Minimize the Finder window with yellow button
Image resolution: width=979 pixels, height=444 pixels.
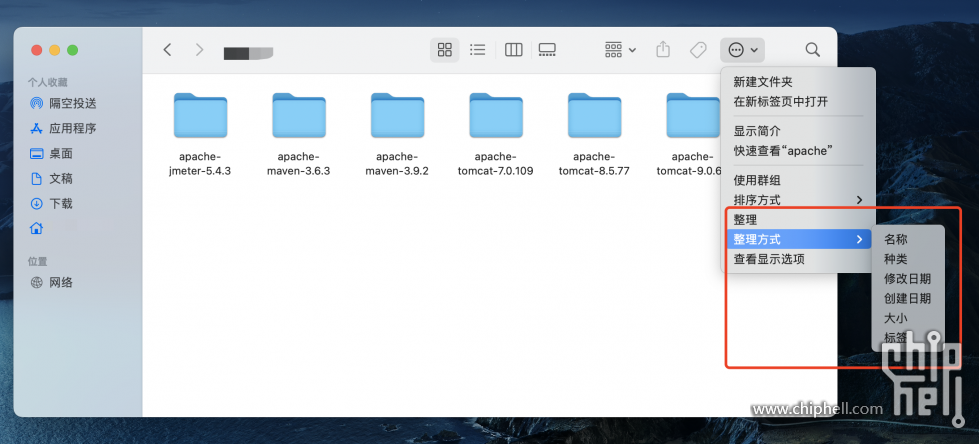(55, 50)
